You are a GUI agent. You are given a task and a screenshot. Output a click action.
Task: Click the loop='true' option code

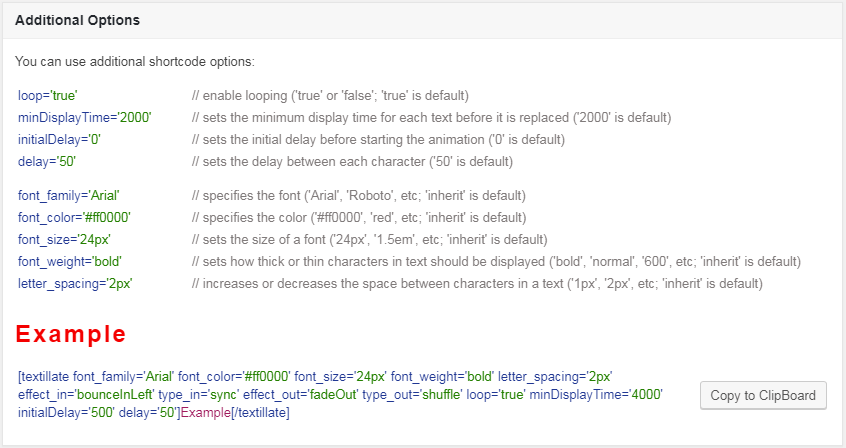[x=49, y=96]
